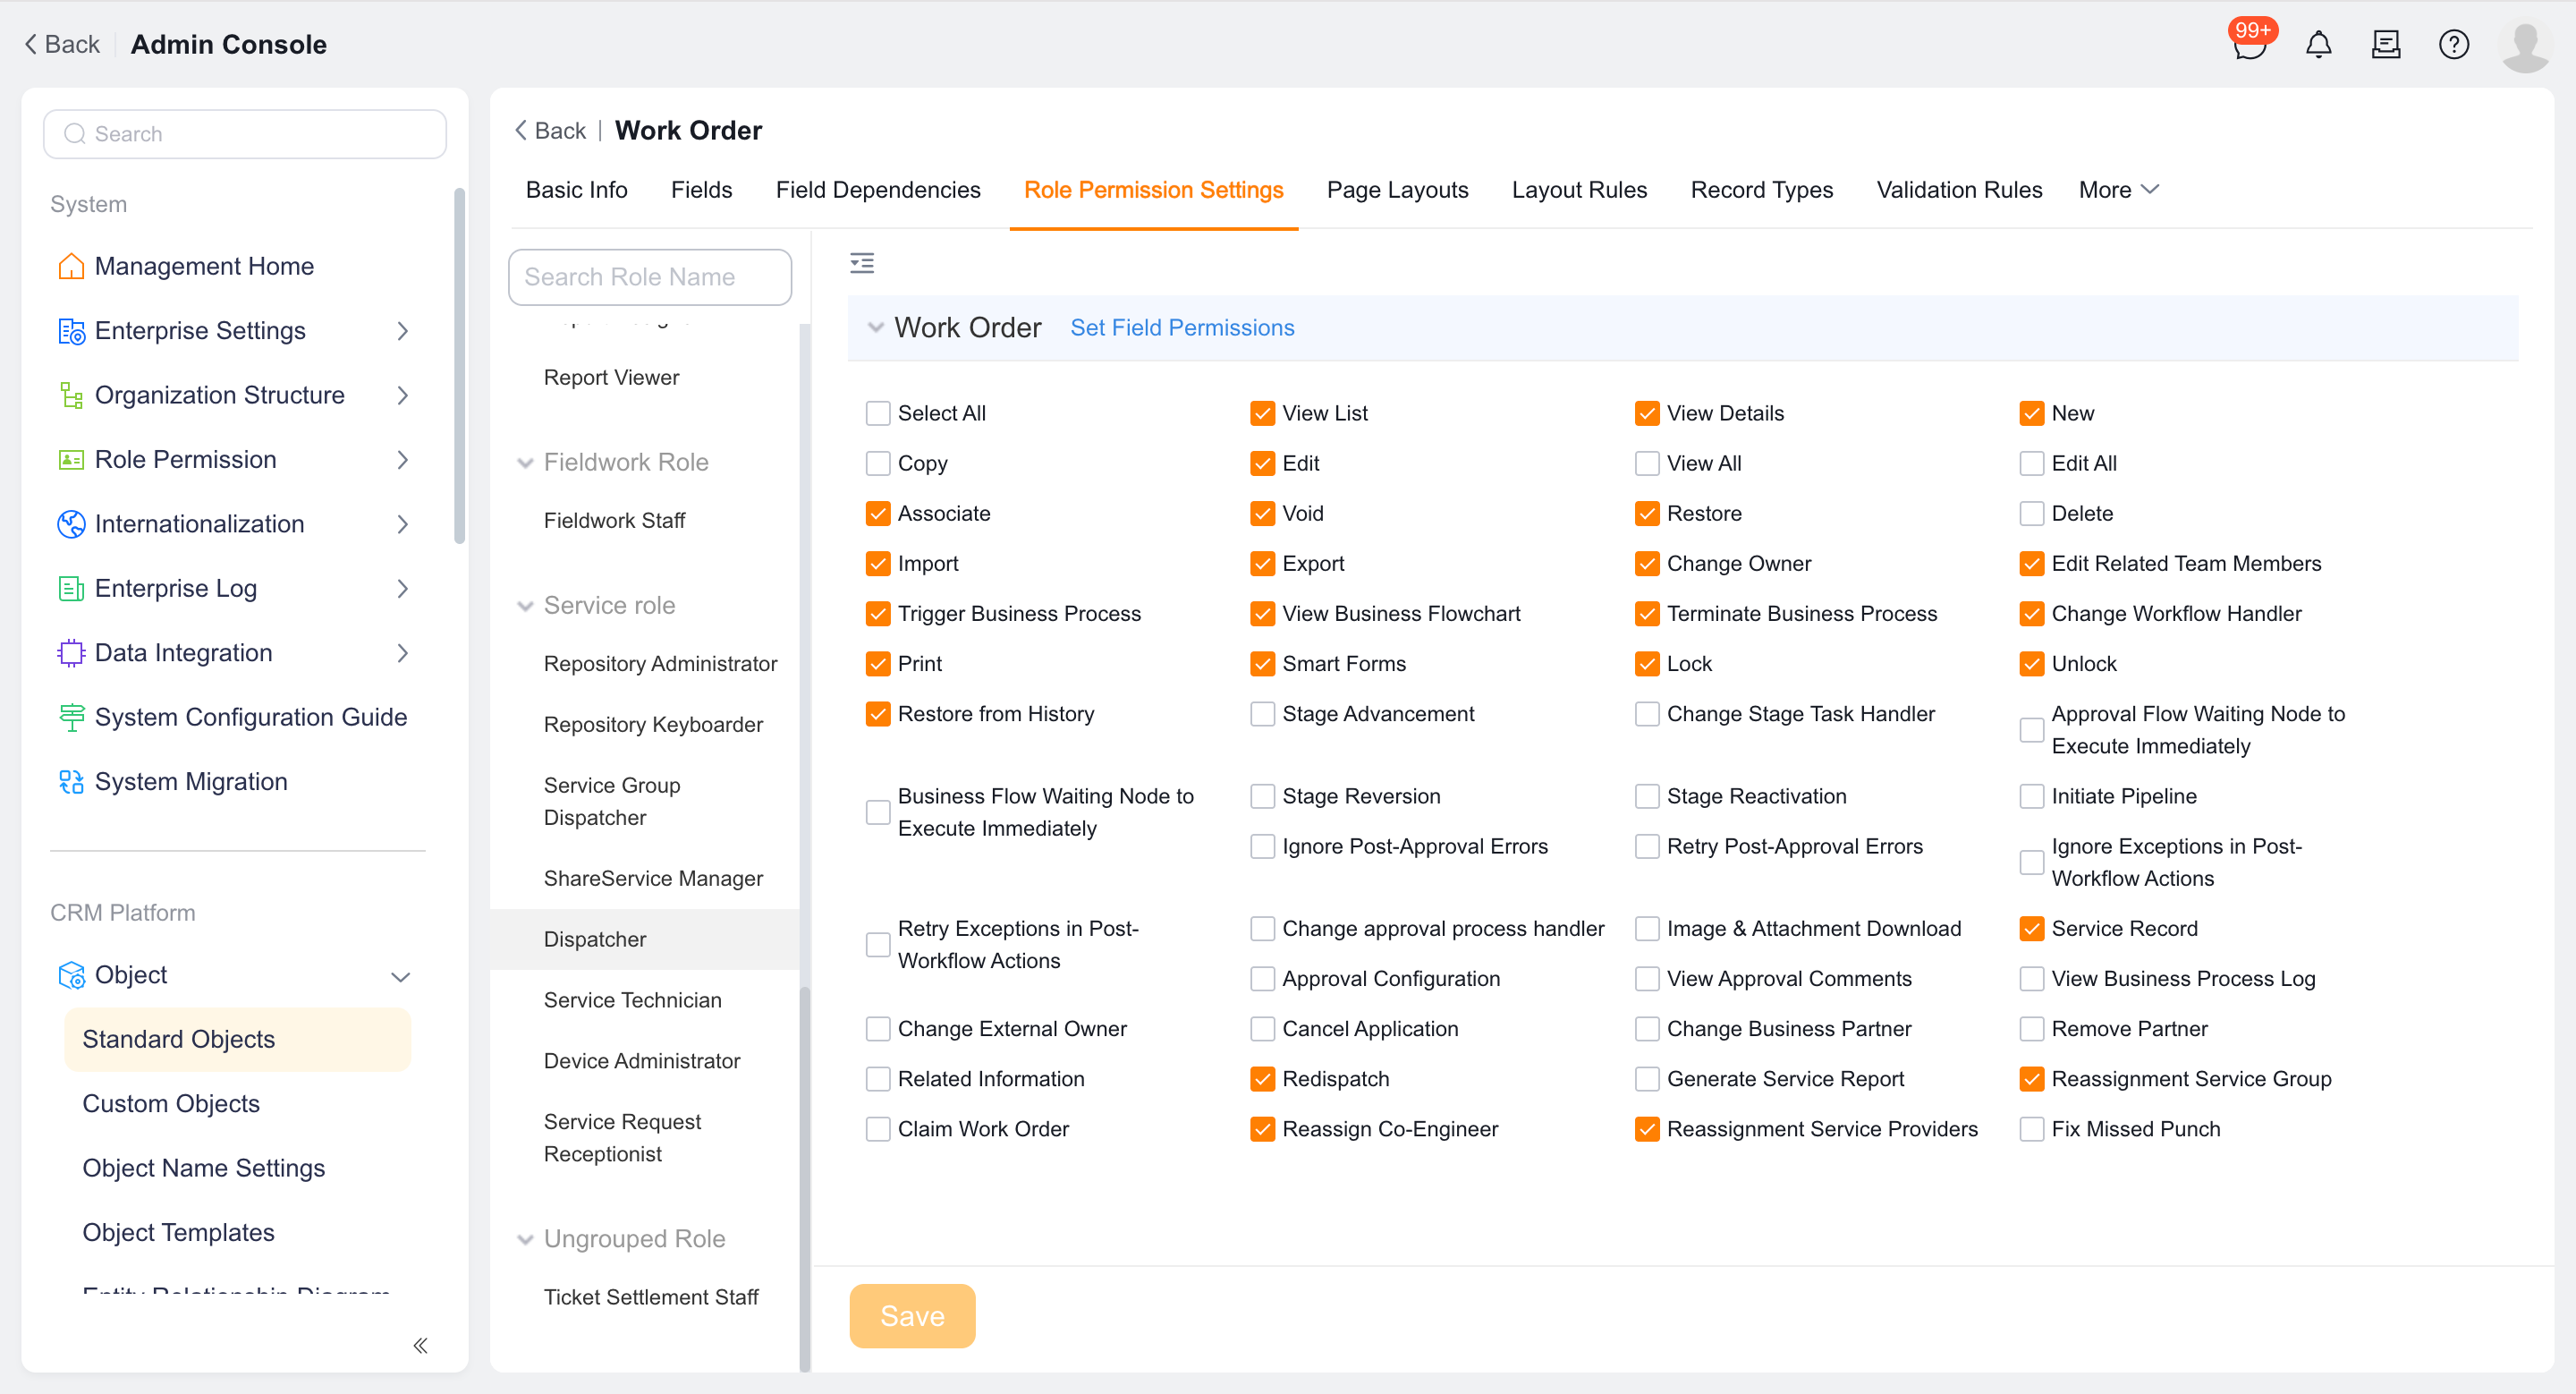Click the Enterprise Log icon
This screenshot has width=2576, height=1394.
(x=71, y=589)
